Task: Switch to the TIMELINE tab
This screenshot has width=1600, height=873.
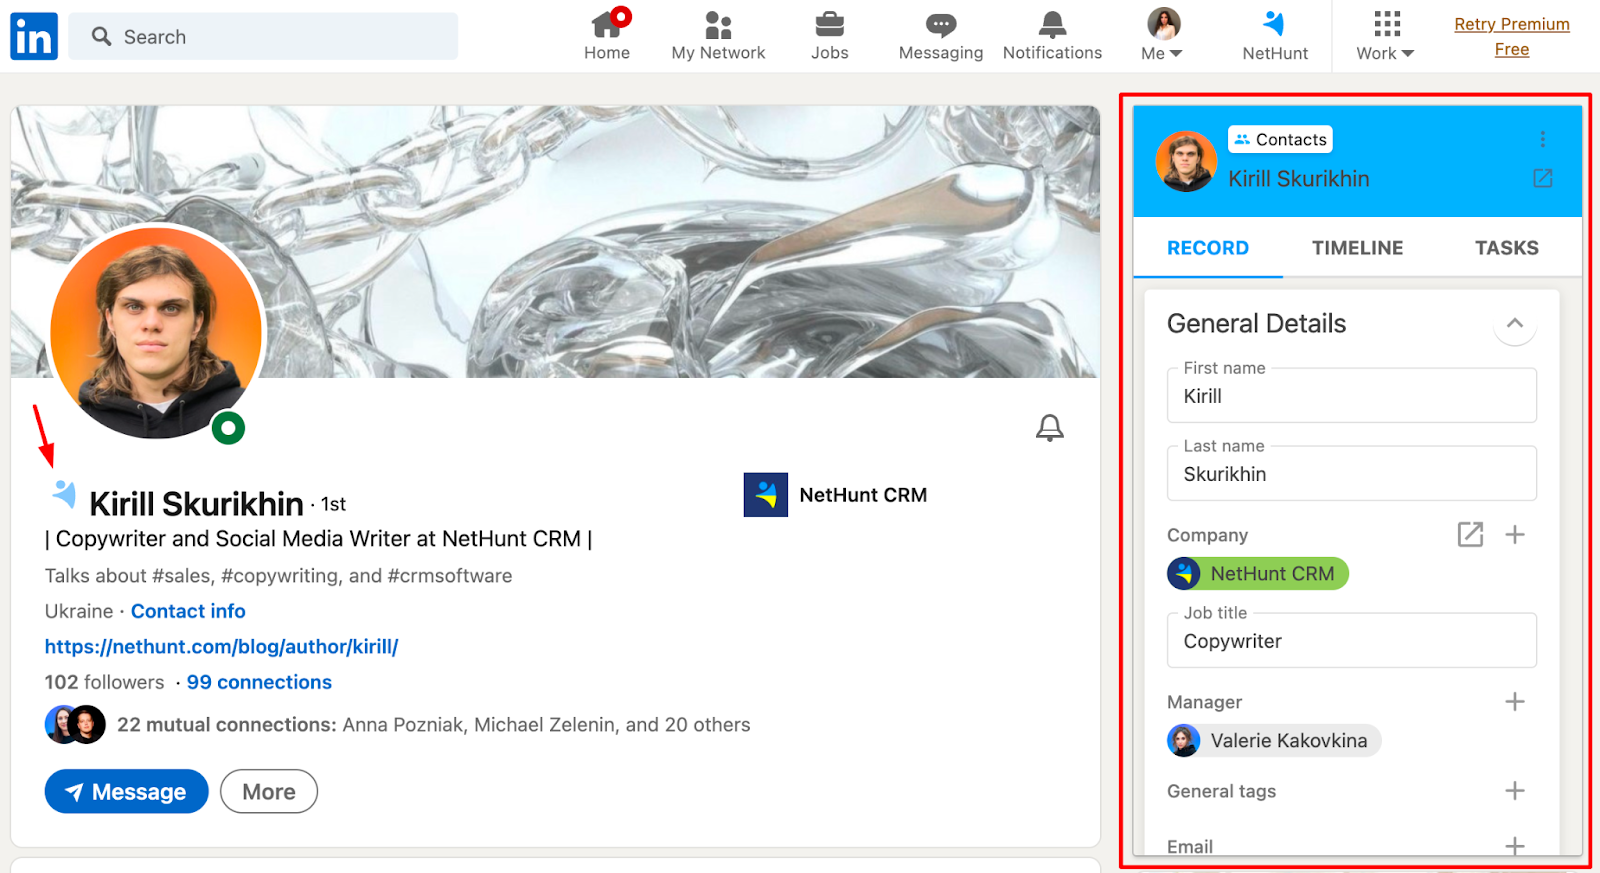Action: click(1357, 248)
